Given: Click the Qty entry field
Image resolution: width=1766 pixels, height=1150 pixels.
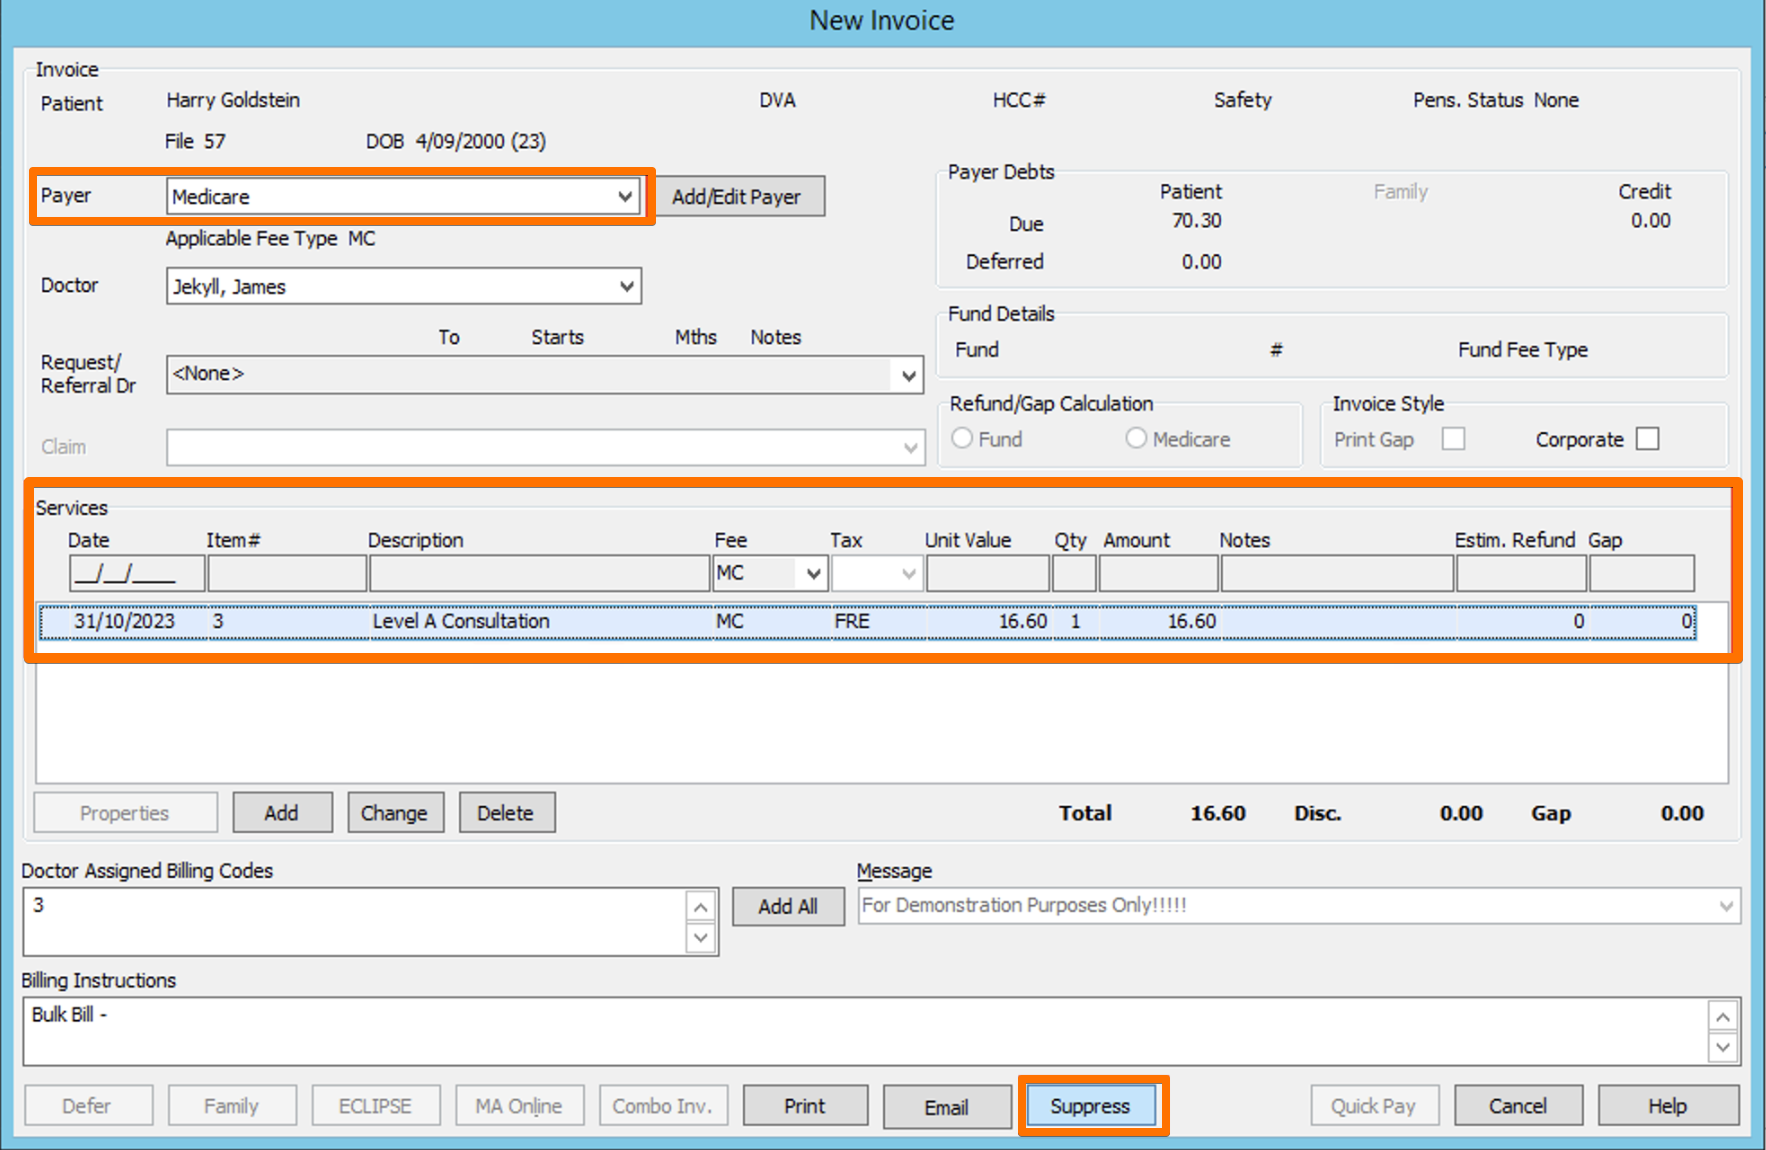Looking at the screenshot, I should [1074, 574].
